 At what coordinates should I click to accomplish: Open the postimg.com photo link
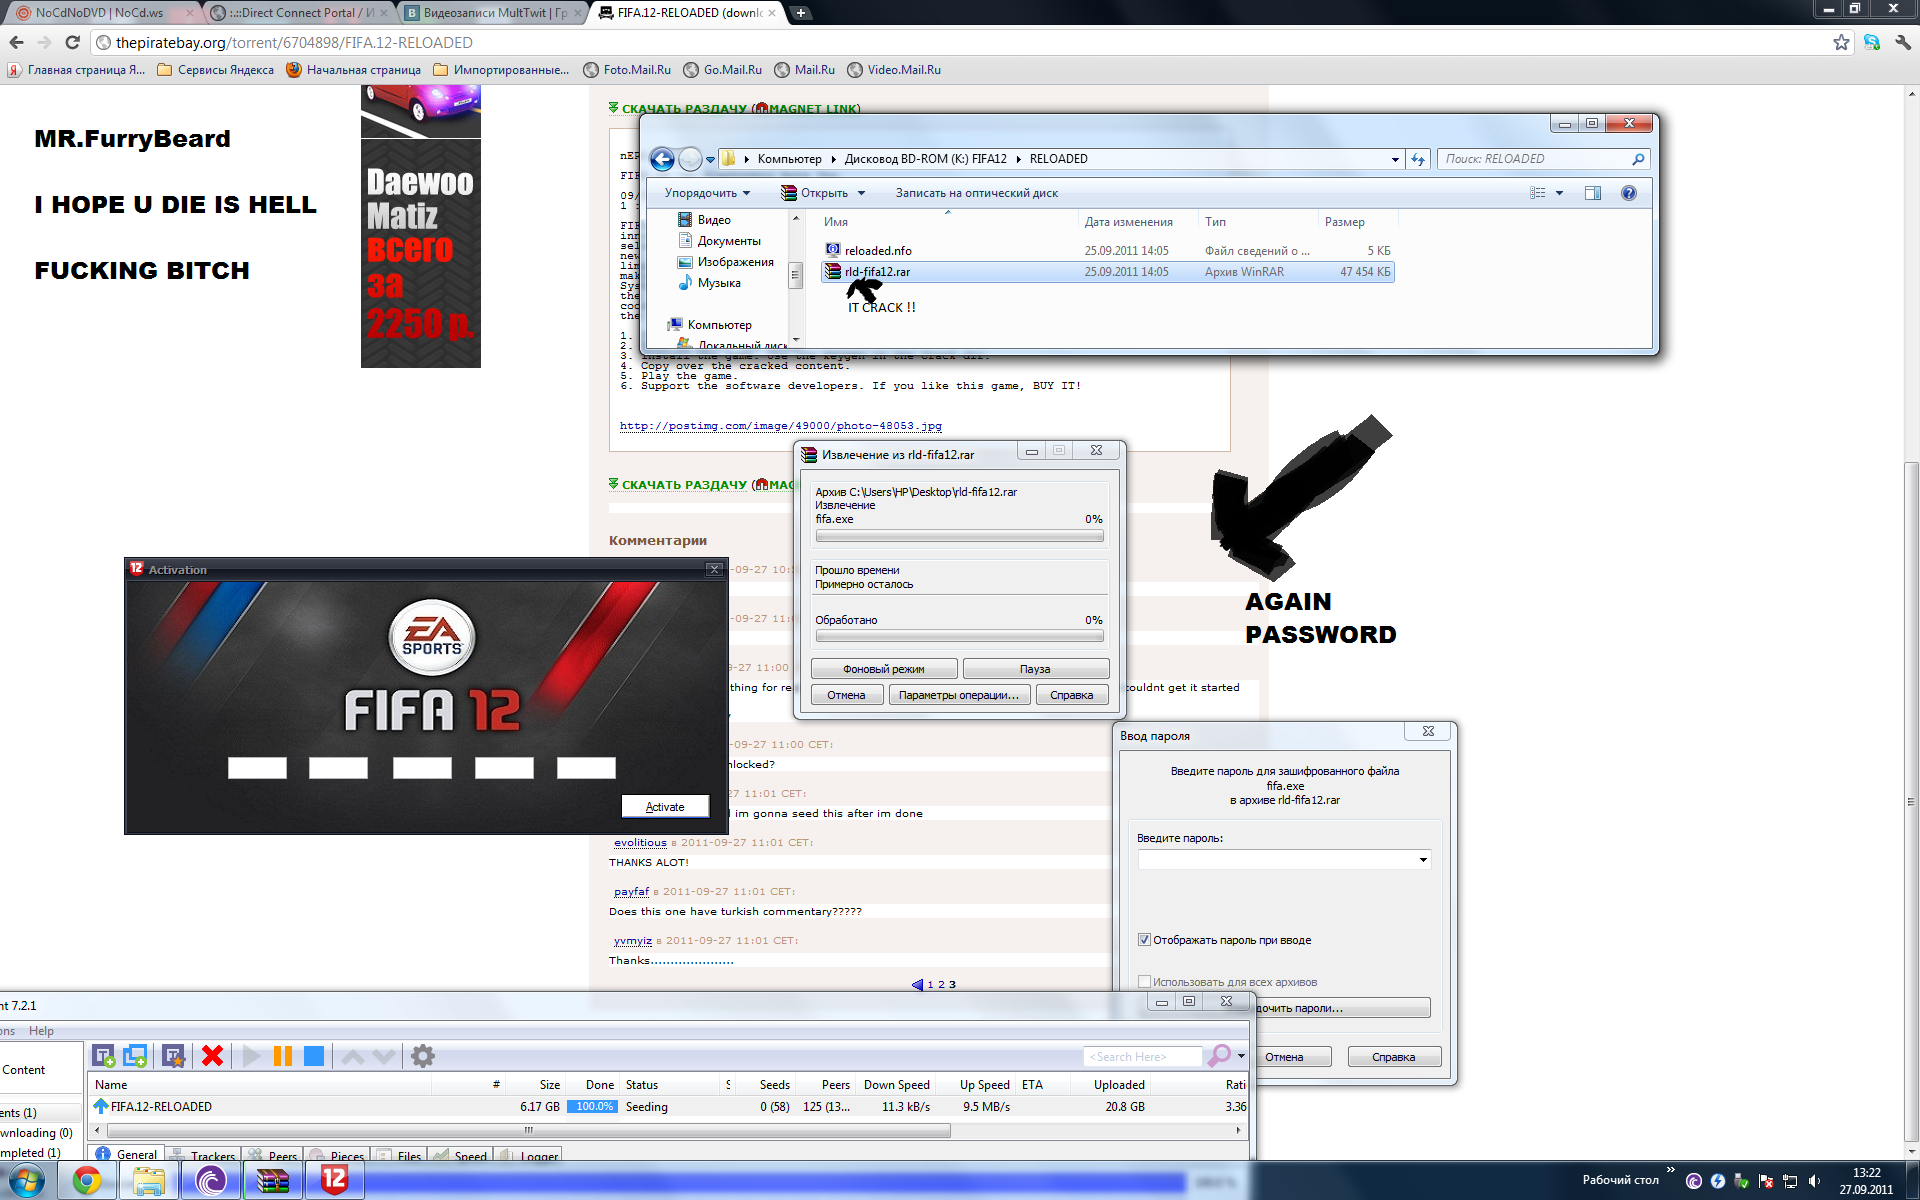coord(780,426)
